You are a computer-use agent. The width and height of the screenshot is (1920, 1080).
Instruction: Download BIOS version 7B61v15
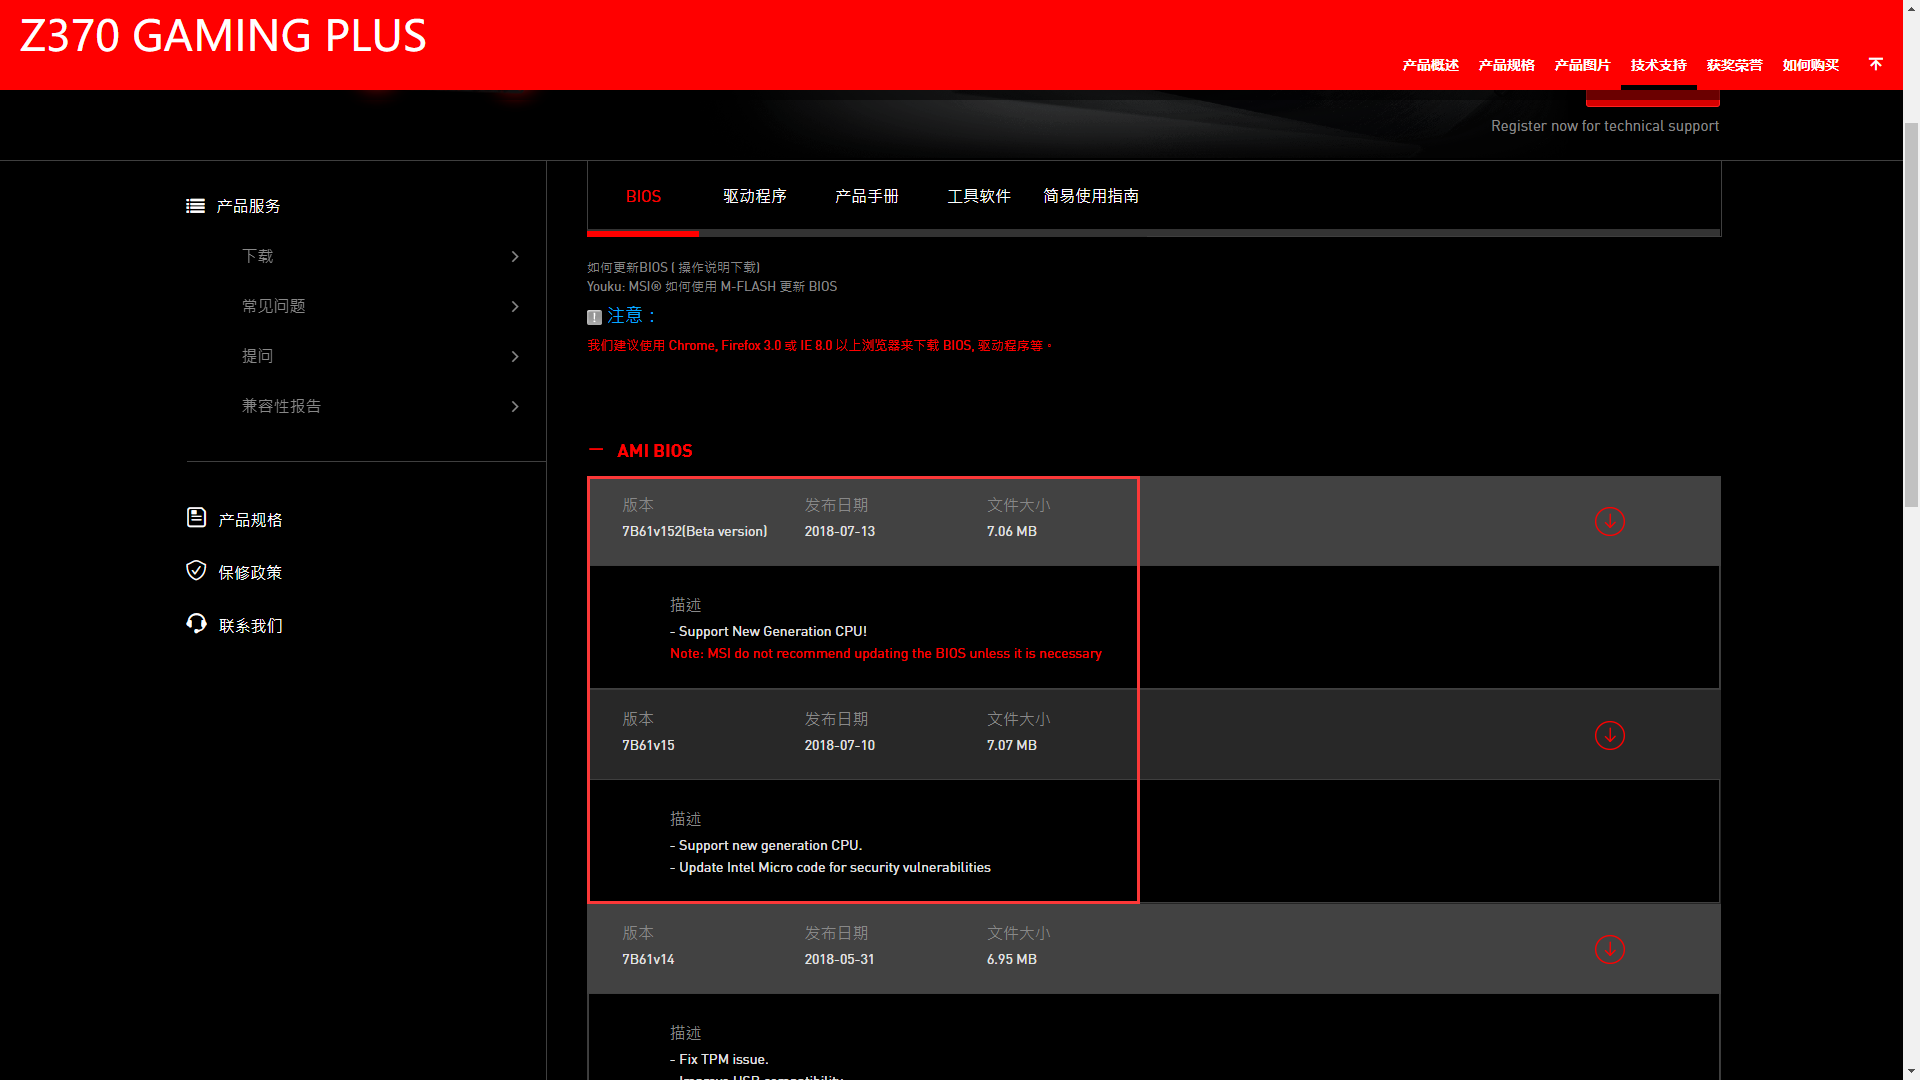(1609, 735)
